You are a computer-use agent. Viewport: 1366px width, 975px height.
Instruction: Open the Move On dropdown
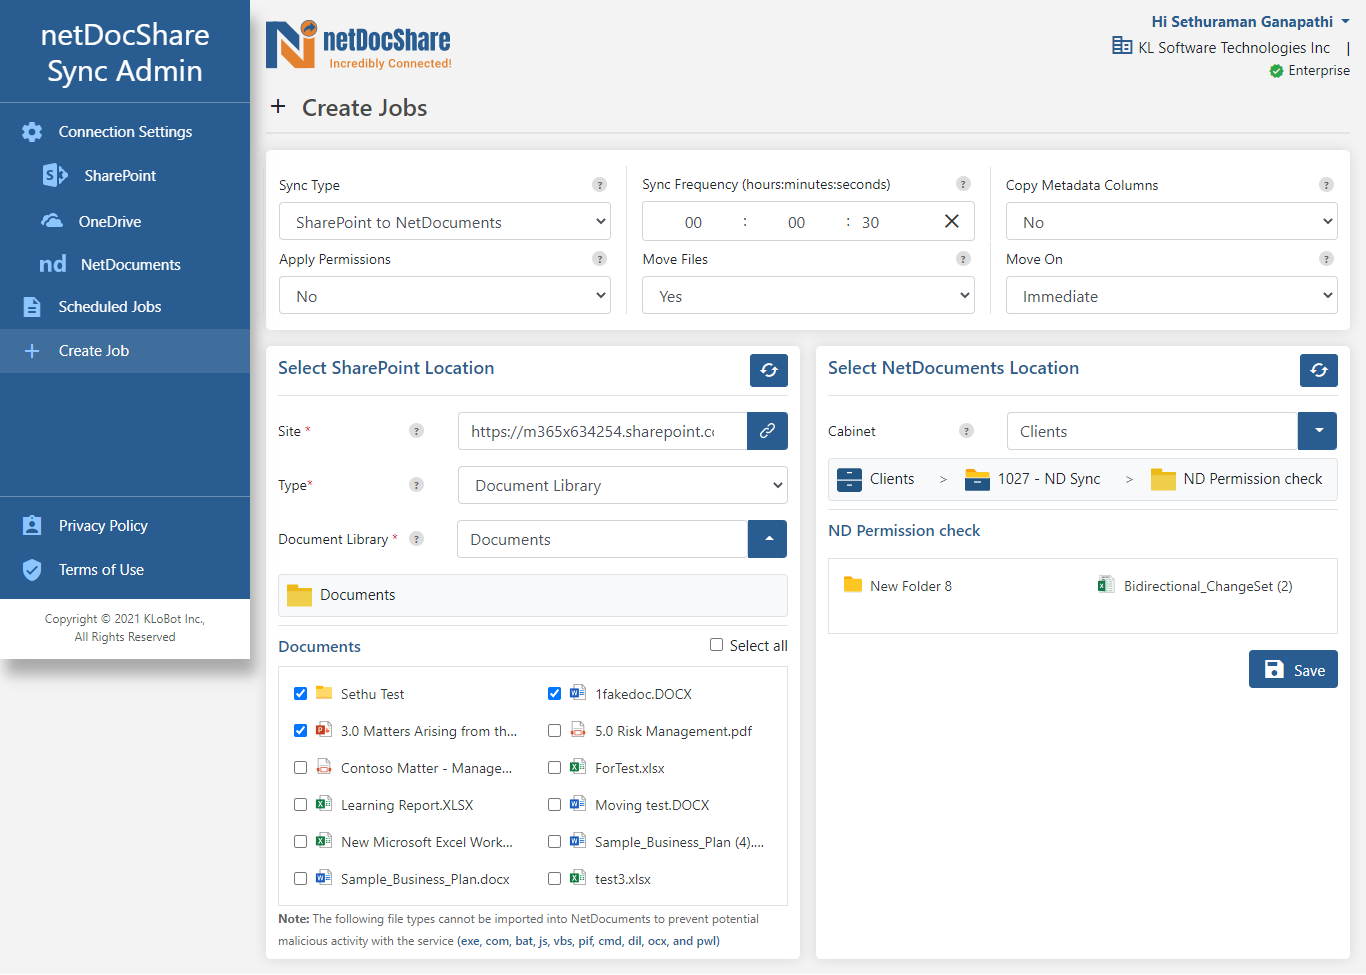(1171, 296)
